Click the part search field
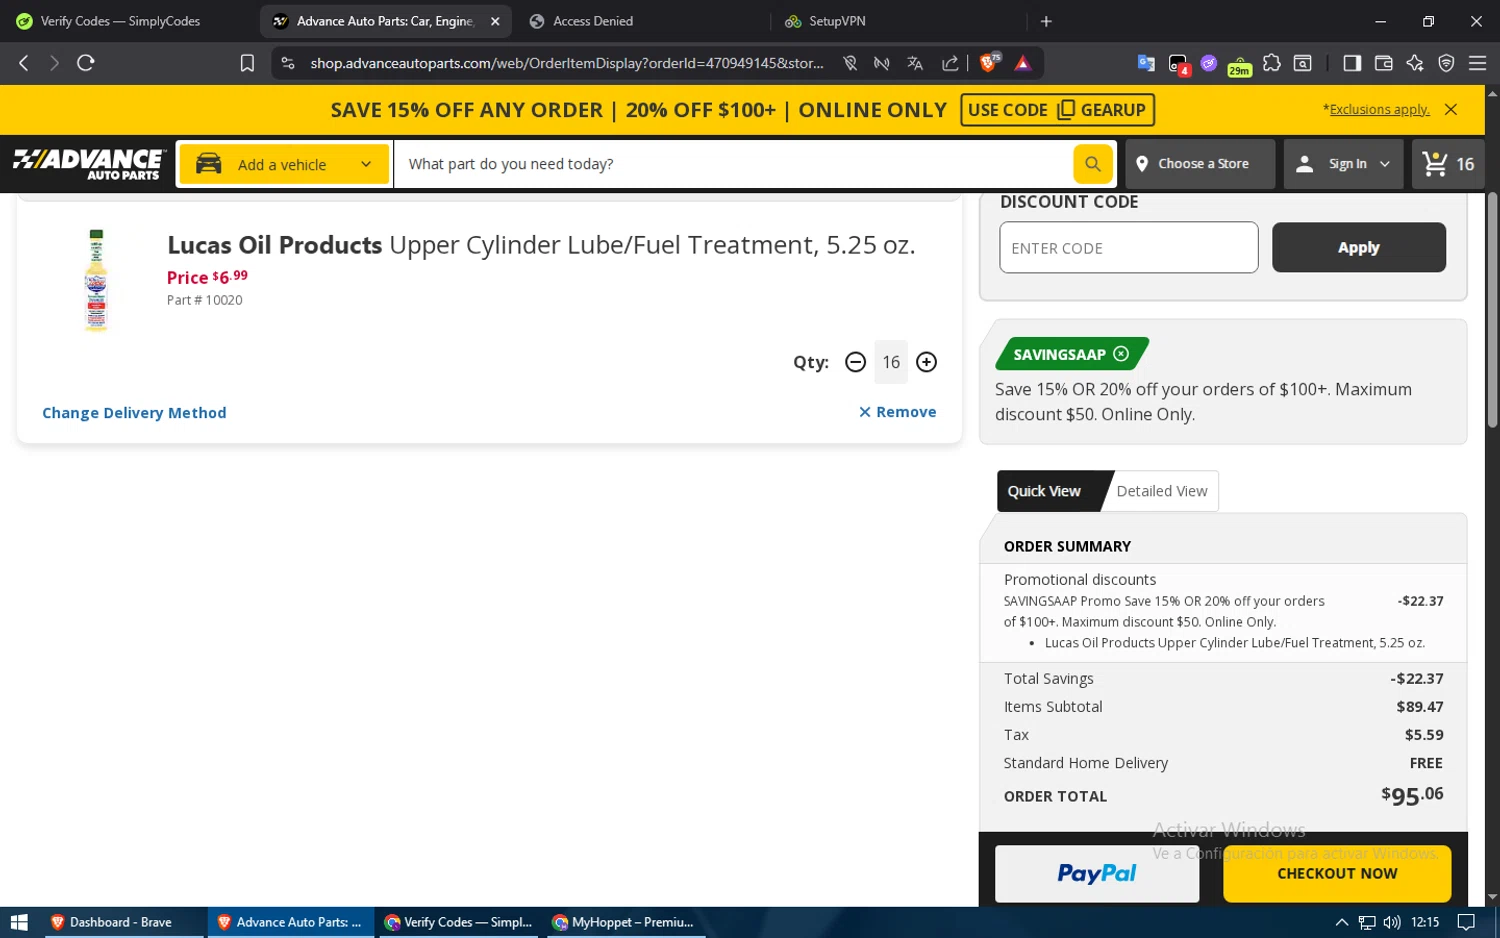The height and width of the screenshot is (938, 1500). 732,164
